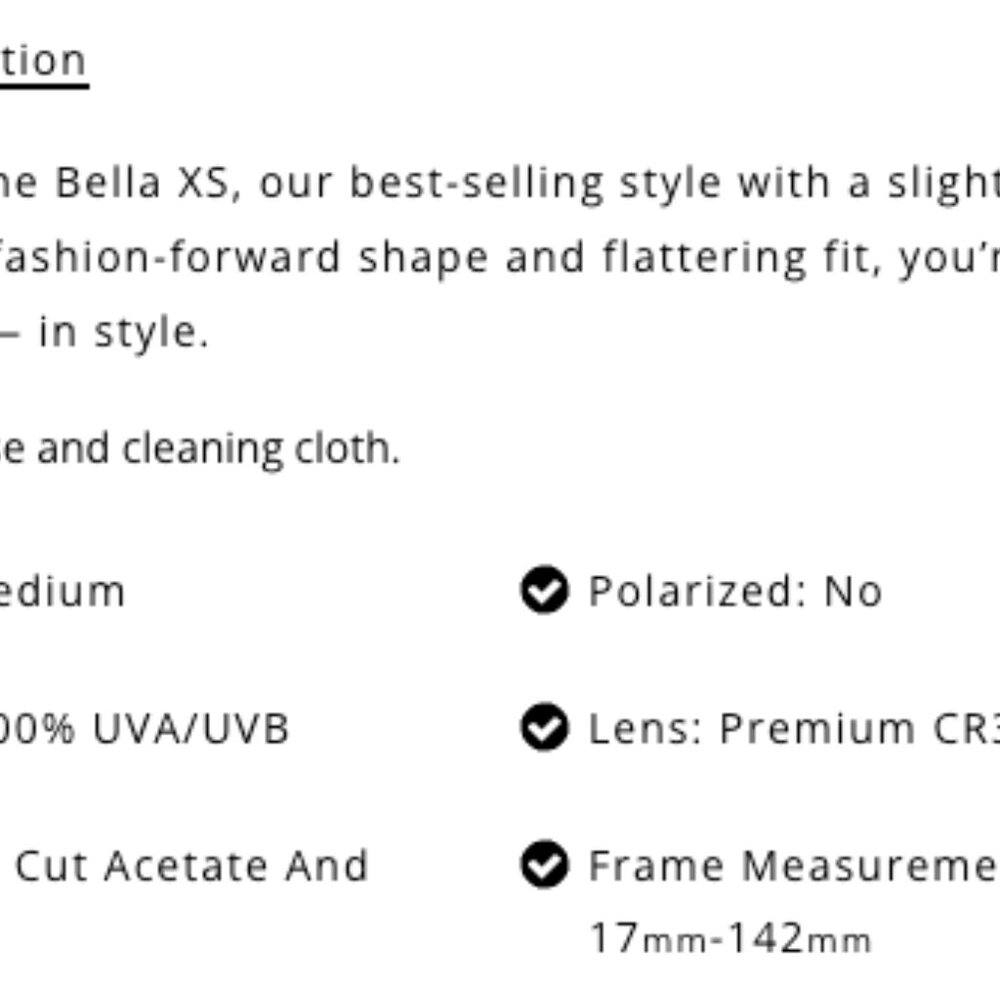
Task: Click the 'edium' size spec text
Action: click(x=62, y=591)
